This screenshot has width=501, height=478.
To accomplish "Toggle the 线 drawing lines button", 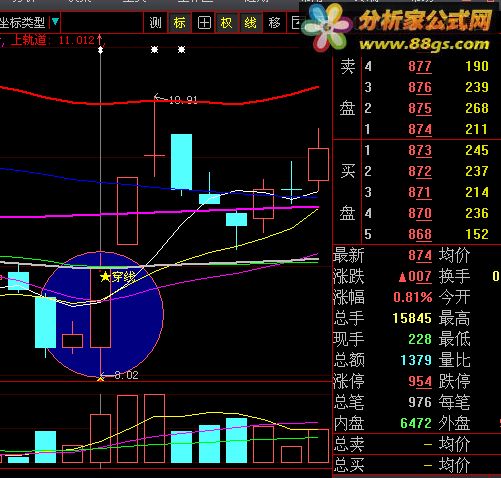I will click(250, 23).
